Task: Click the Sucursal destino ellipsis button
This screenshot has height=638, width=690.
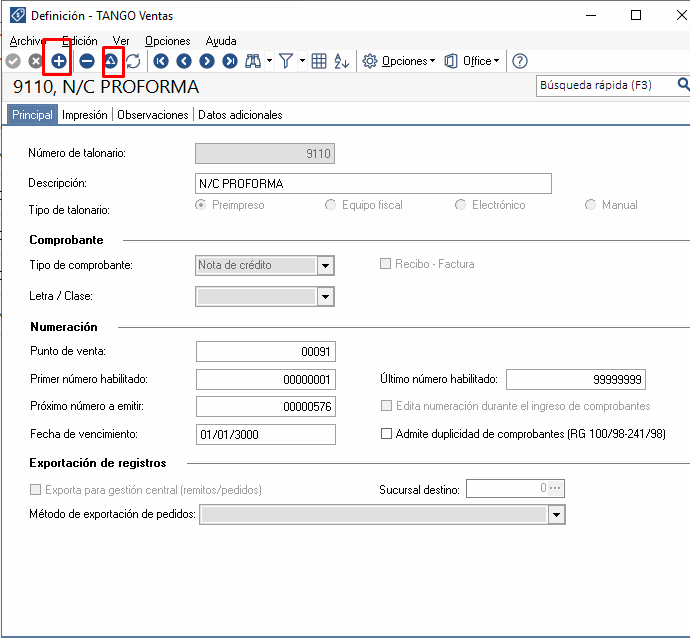Action: tap(555, 488)
